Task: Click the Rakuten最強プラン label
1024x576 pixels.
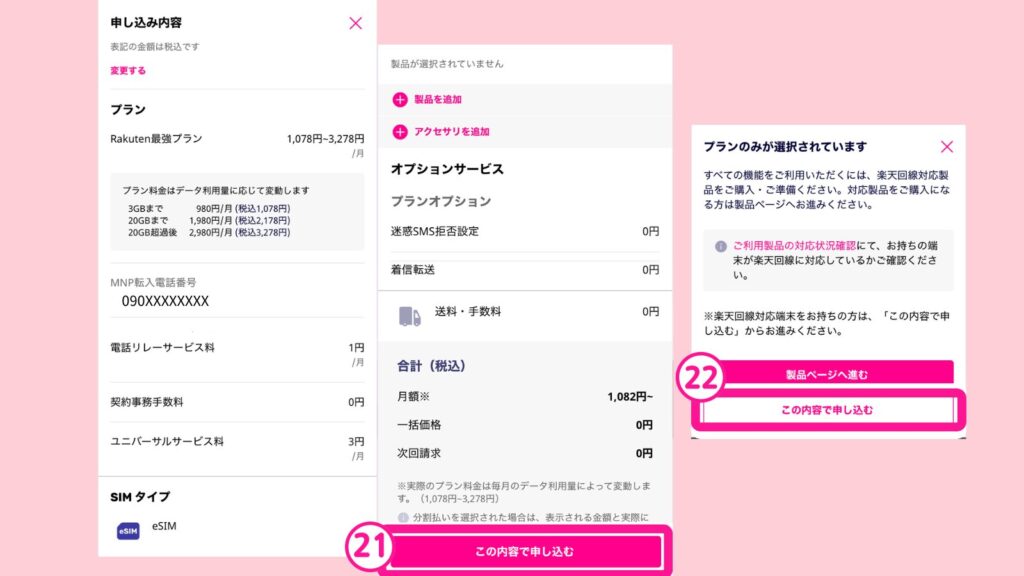Action: 156,138
